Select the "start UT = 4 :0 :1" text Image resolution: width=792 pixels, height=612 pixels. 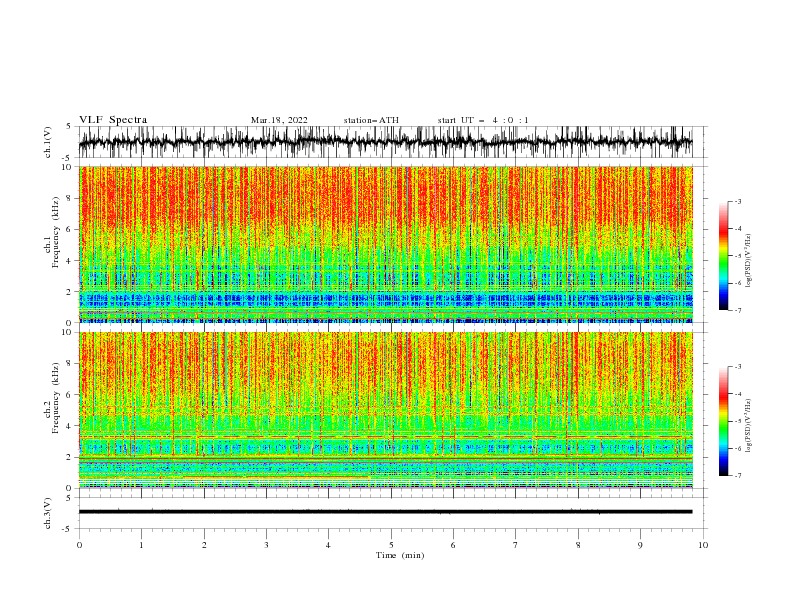click(483, 120)
